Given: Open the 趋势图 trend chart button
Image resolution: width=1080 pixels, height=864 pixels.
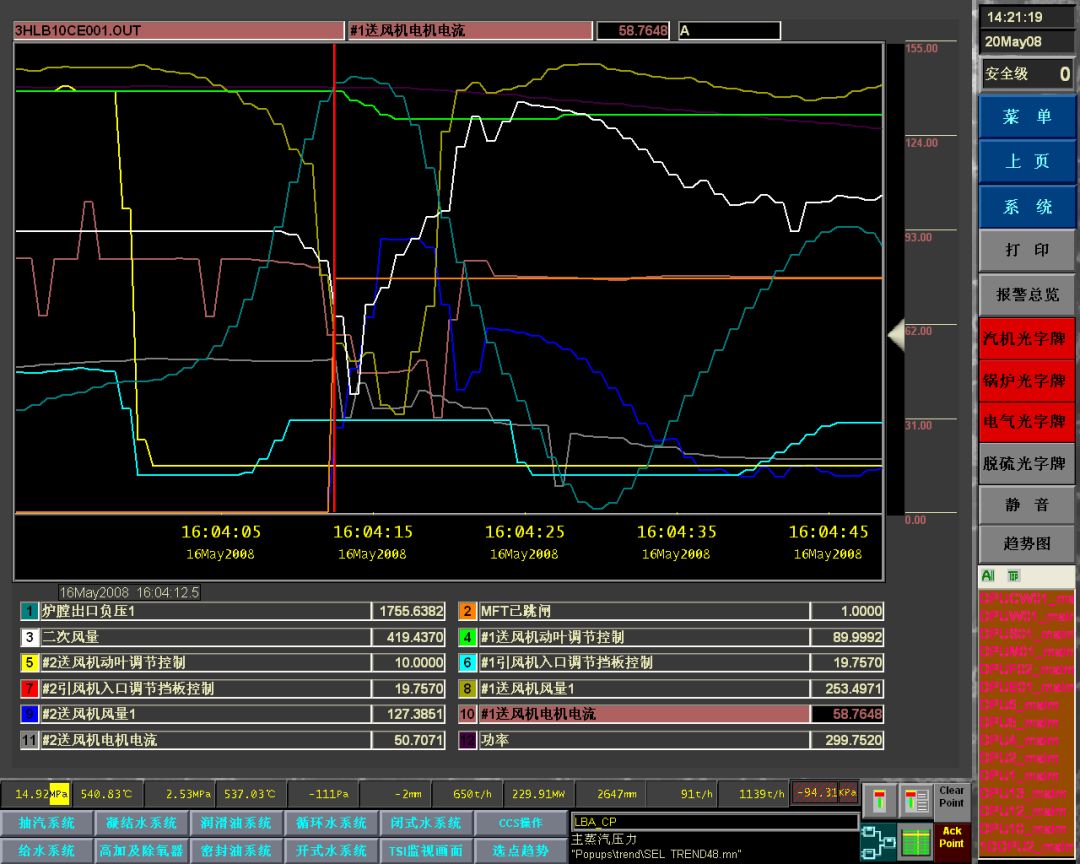Looking at the screenshot, I should [1026, 544].
